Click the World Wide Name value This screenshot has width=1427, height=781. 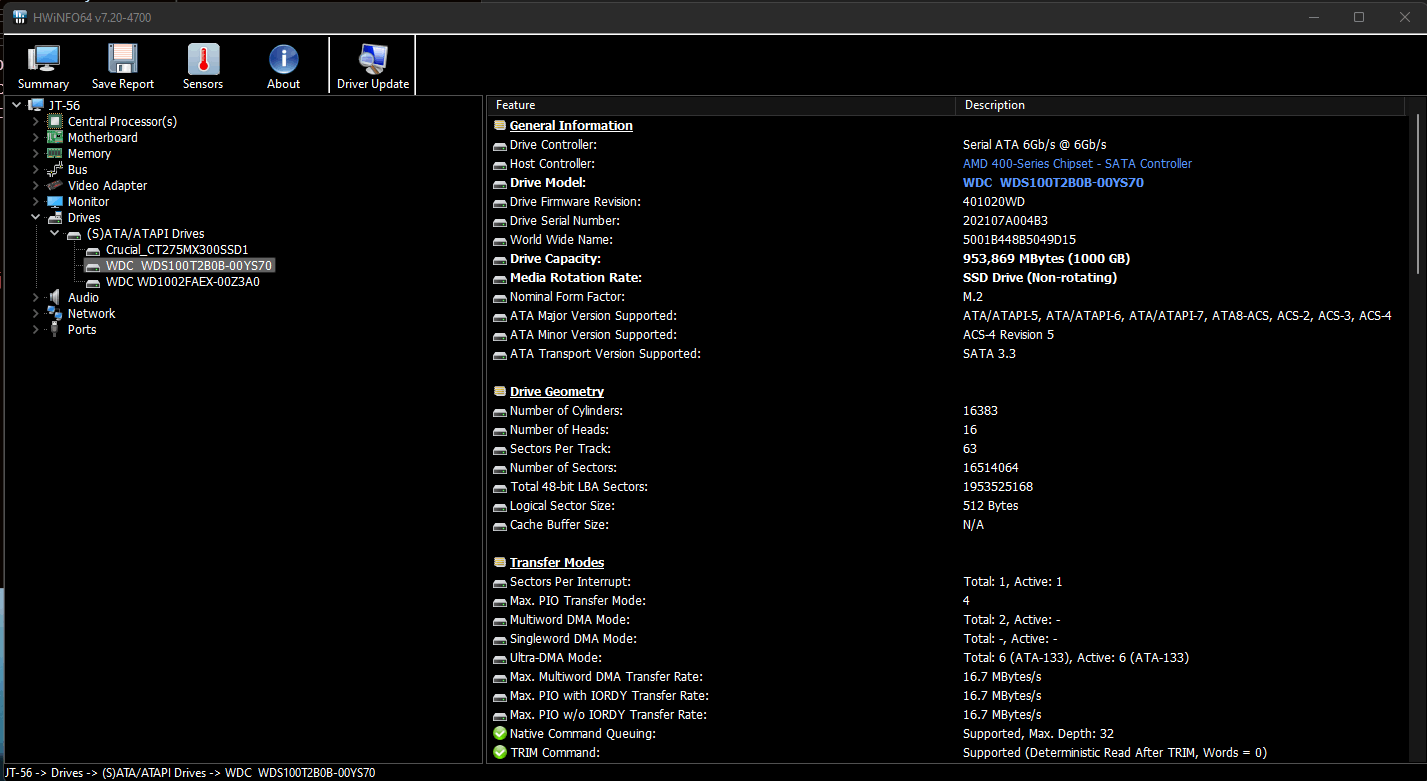1019,239
